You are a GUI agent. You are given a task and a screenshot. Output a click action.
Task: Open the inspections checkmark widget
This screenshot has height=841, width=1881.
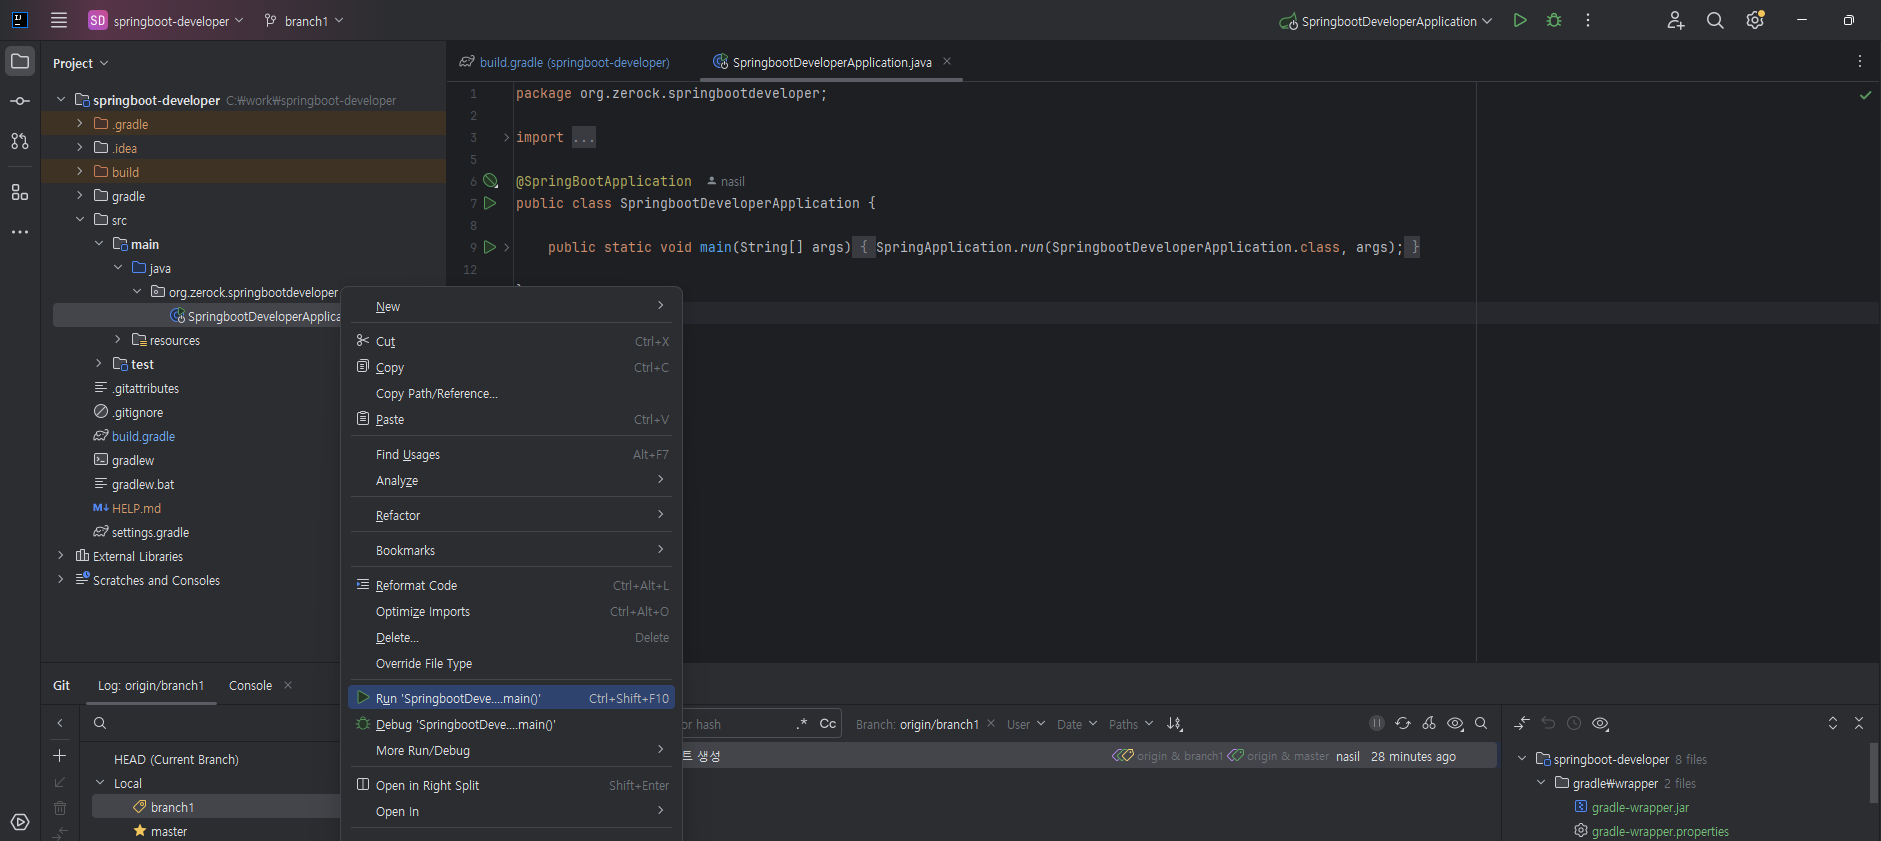(1865, 95)
